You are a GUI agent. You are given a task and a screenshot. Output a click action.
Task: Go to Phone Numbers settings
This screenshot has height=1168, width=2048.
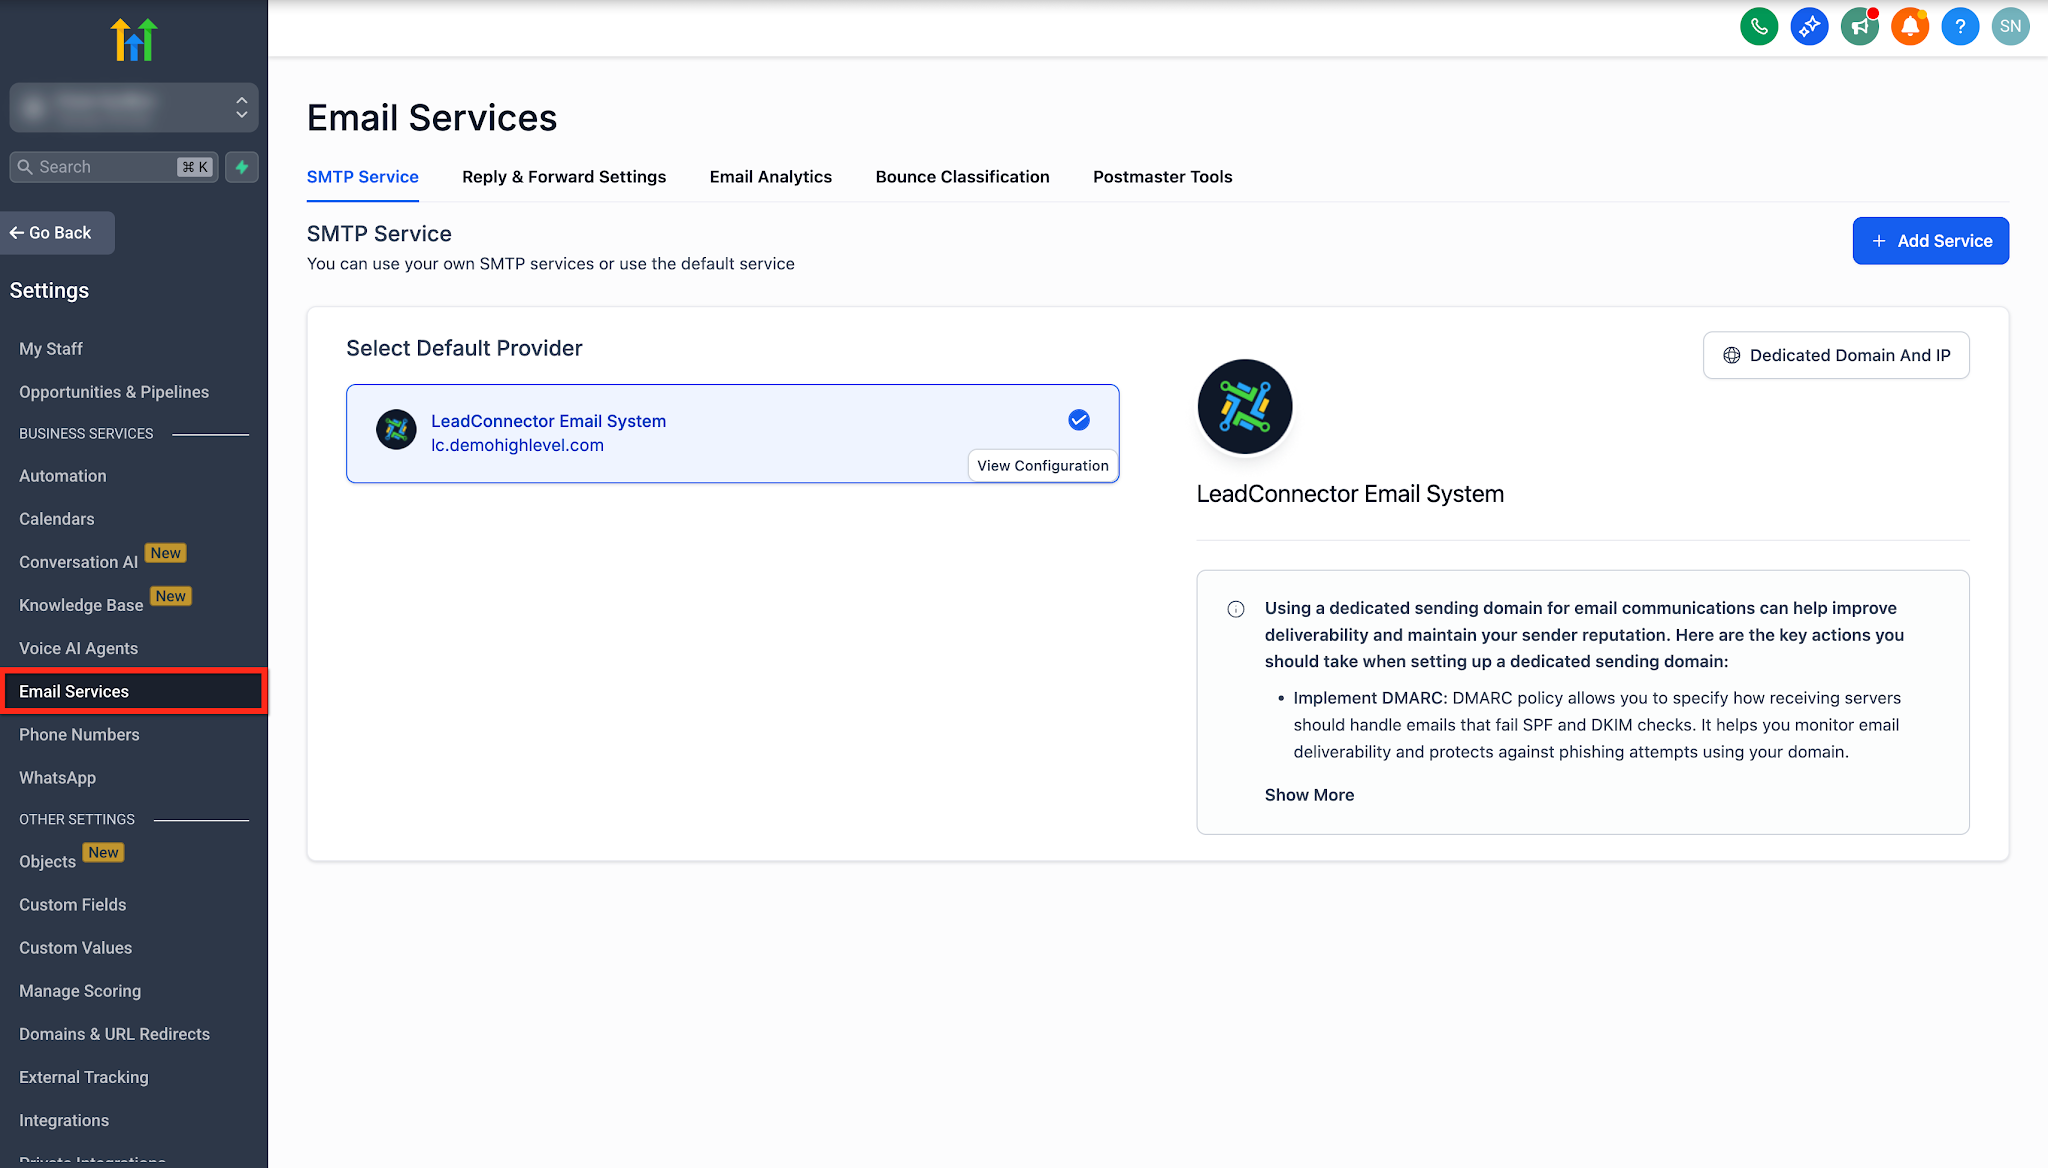pos(79,735)
